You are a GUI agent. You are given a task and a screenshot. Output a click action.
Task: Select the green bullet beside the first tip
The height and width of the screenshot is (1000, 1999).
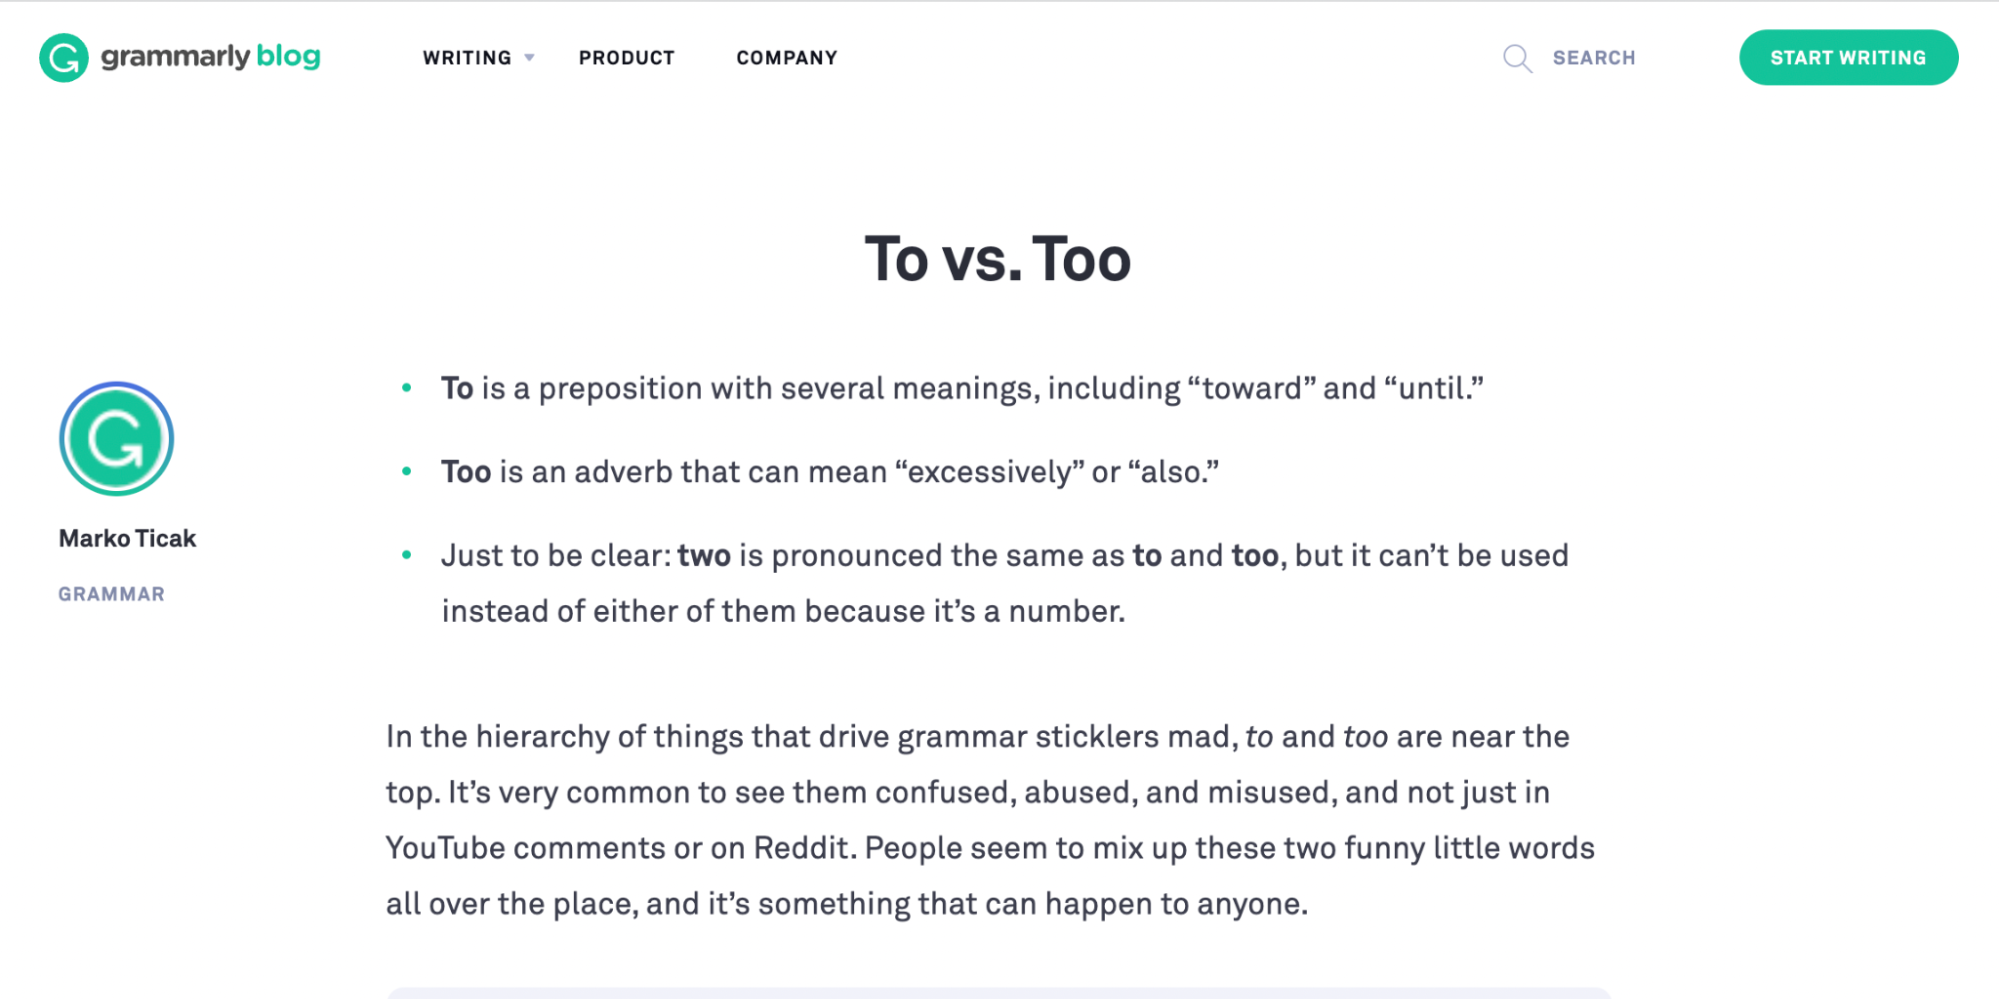(x=408, y=385)
